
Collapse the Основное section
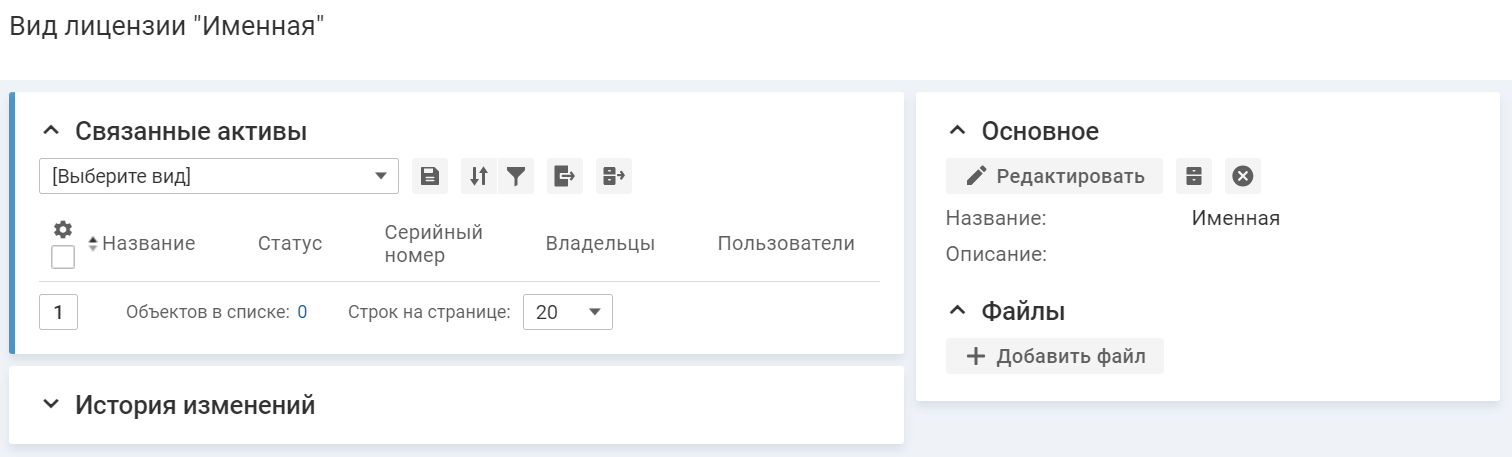957,131
